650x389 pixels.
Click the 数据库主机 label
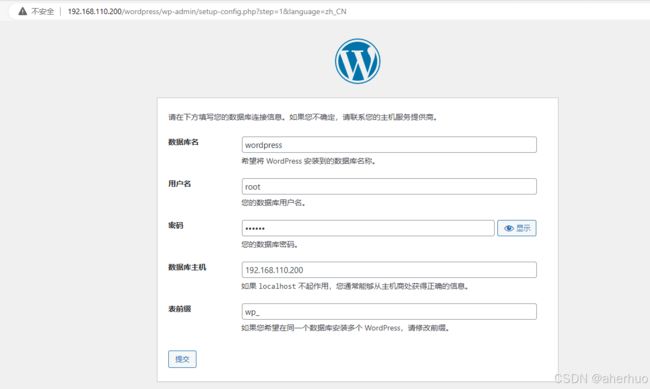[187, 267]
